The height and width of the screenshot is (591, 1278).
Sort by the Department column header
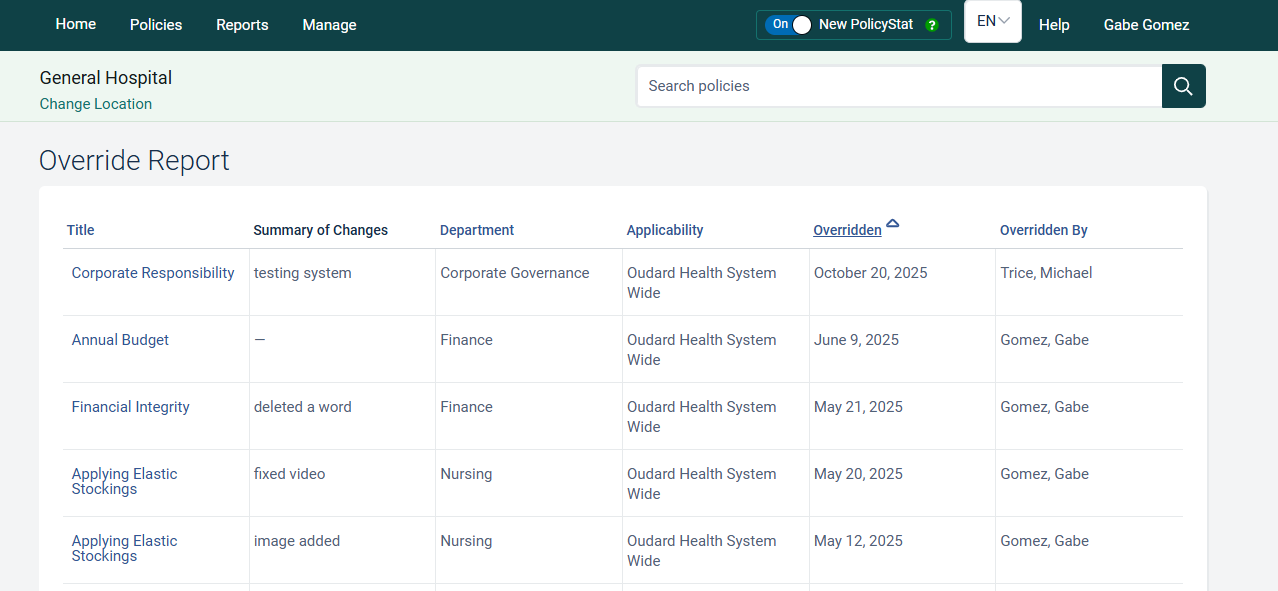click(x=476, y=230)
